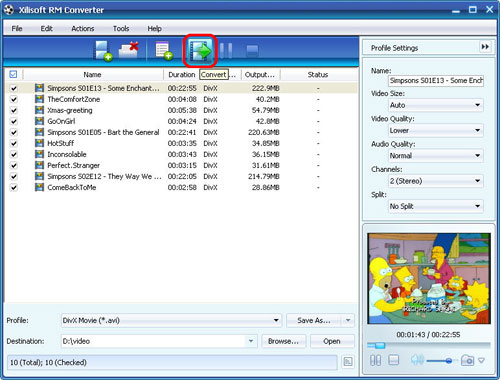Open the Save As arrow dropdown

point(348,320)
